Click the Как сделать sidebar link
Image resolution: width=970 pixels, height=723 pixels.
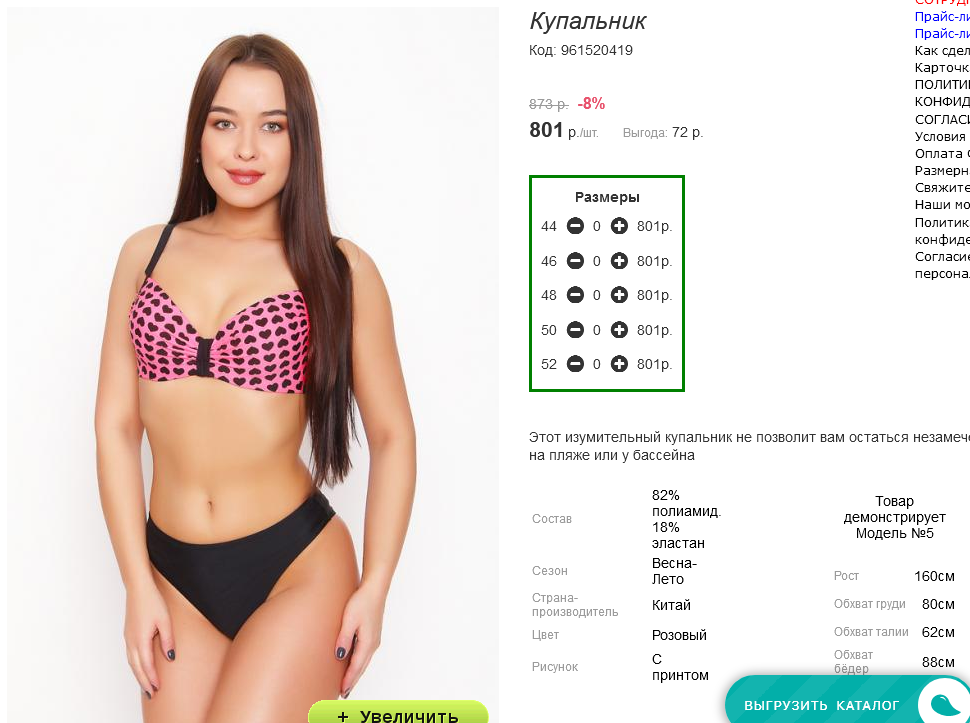[942, 51]
